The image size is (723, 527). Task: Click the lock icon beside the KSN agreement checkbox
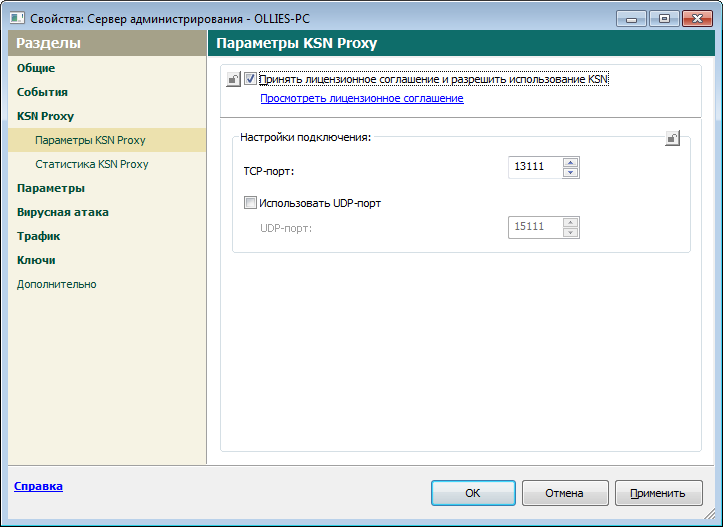point(233,79)
